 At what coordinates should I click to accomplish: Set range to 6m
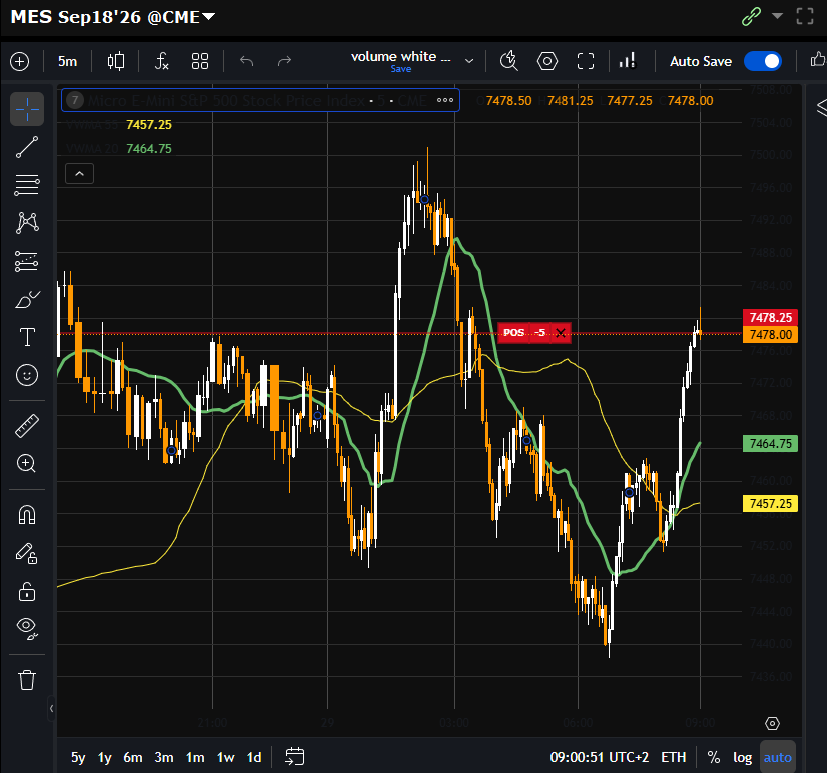pyautogui.click(x=133, y=758)
